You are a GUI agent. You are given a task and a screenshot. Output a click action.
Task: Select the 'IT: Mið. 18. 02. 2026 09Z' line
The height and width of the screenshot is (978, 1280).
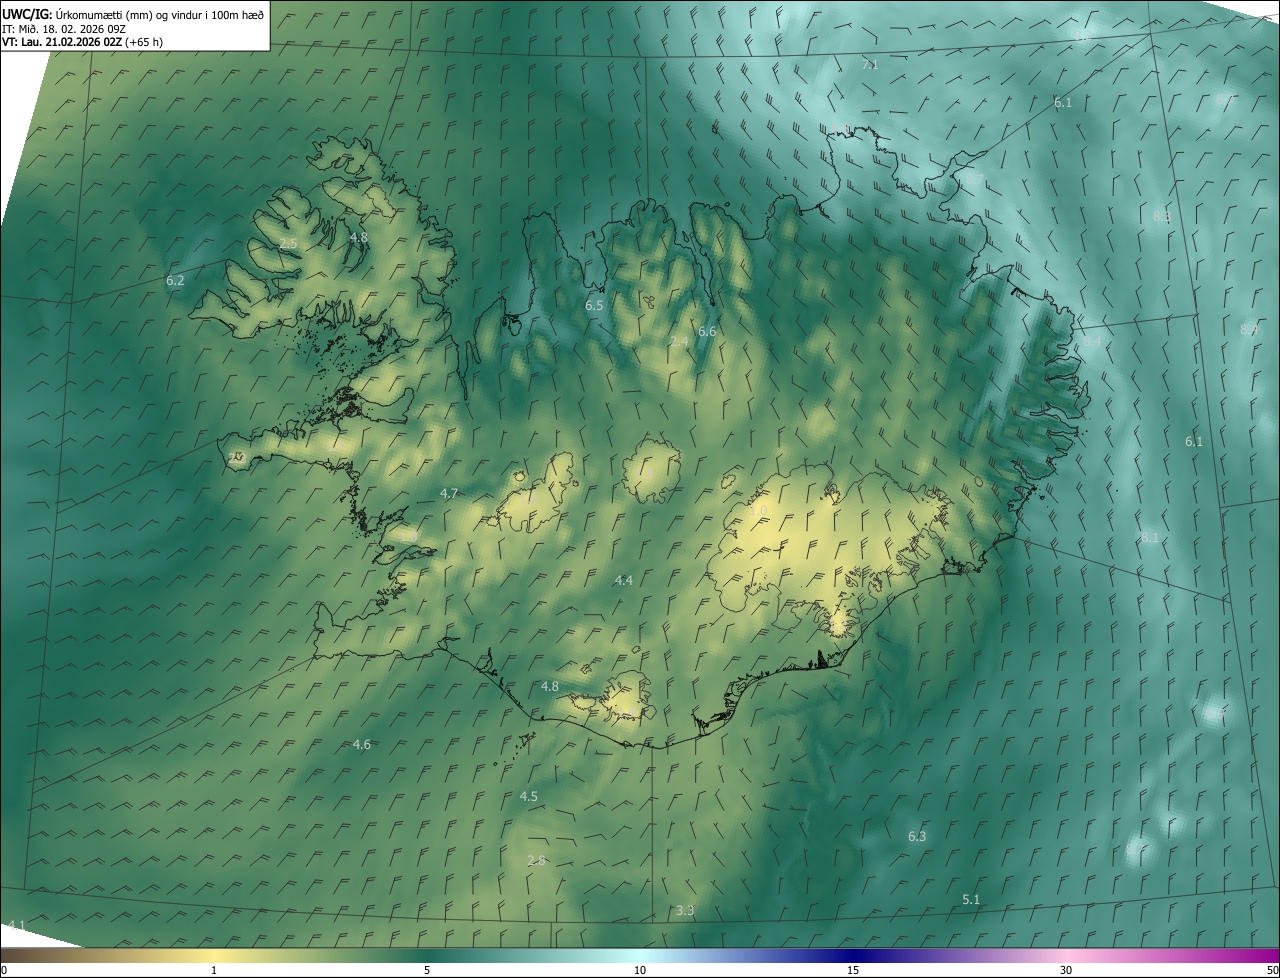coord(64,28)
